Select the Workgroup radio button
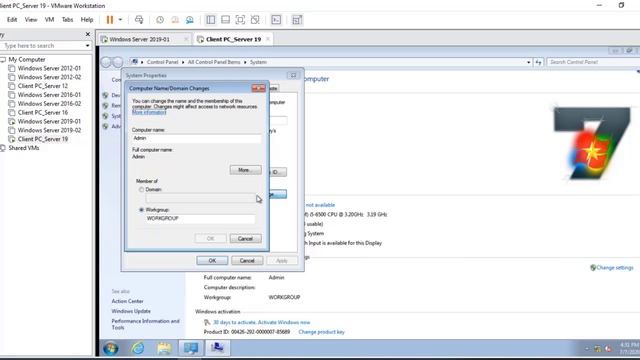This screenshot has width=640, height=360. pyautogui.click(x=141, y=210)
